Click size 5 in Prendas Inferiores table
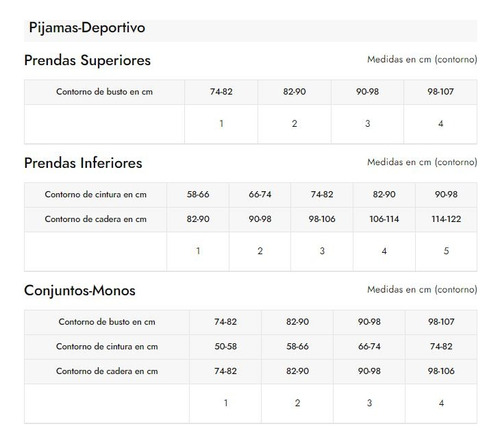This screenshot has height=444, width=500. [x=446, y=251]
